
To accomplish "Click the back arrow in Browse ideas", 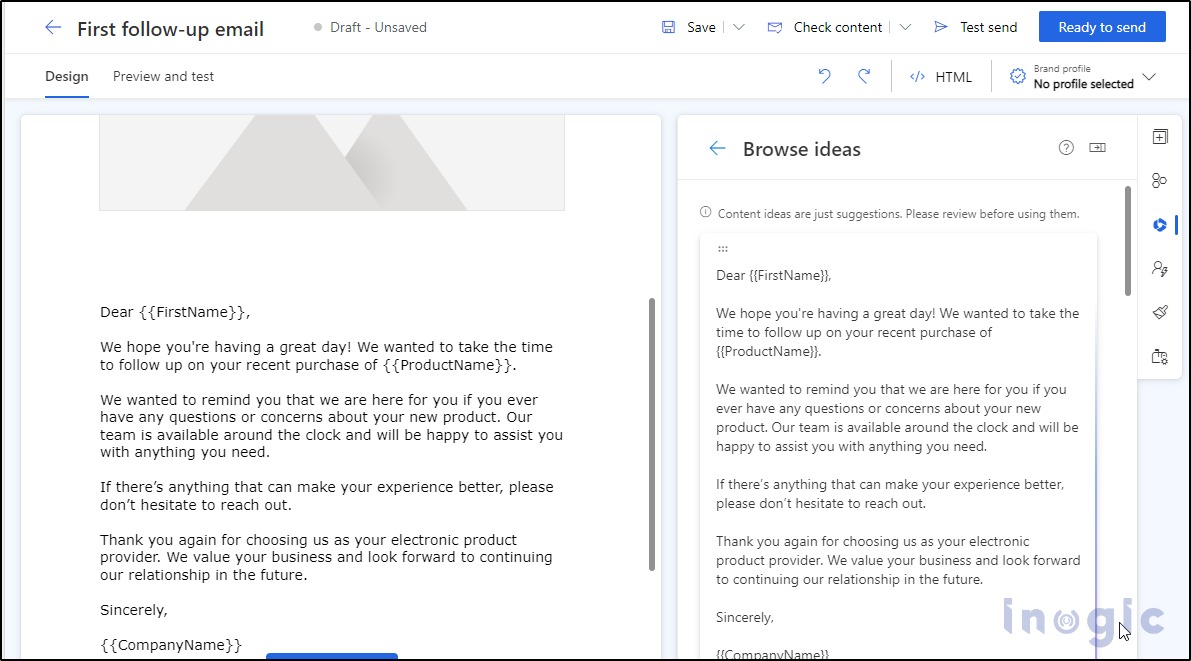I will tap(716, 147).
